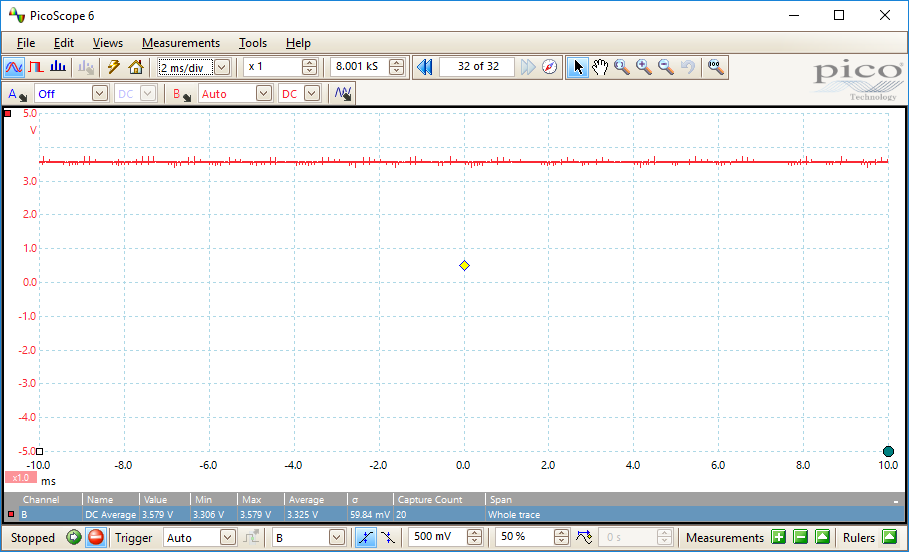909x552 pixels.
Task: Click the pre-trigger delay enable icon
Action: (584, 538)
